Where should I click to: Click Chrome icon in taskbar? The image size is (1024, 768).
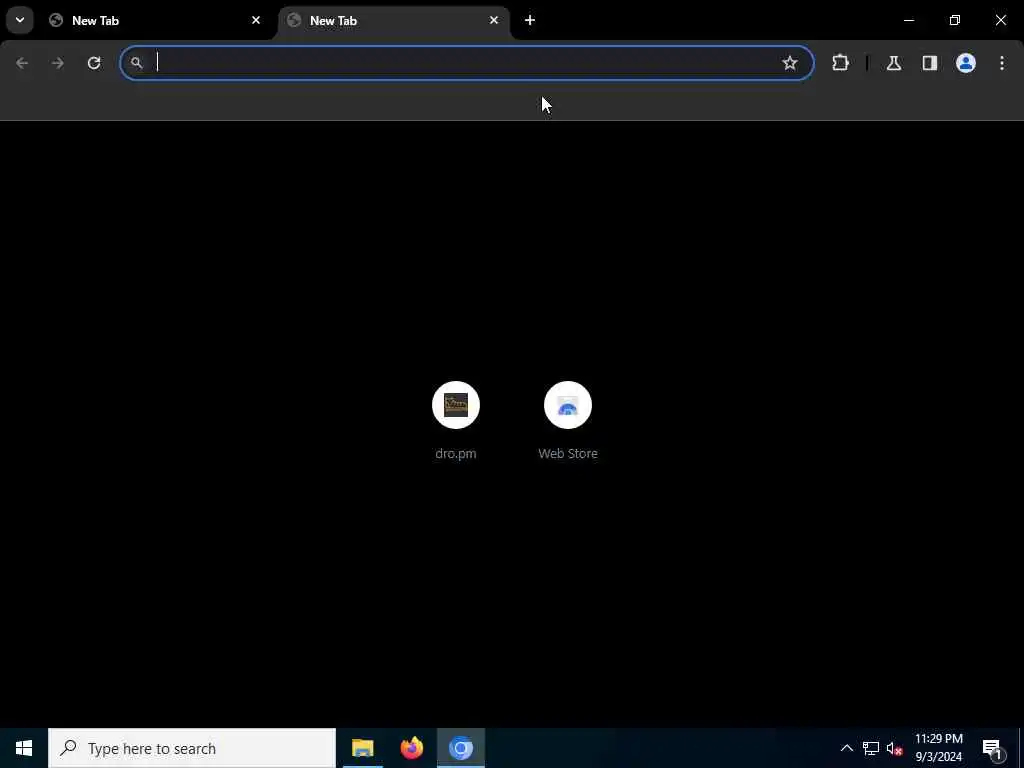(x=460, y=748)
